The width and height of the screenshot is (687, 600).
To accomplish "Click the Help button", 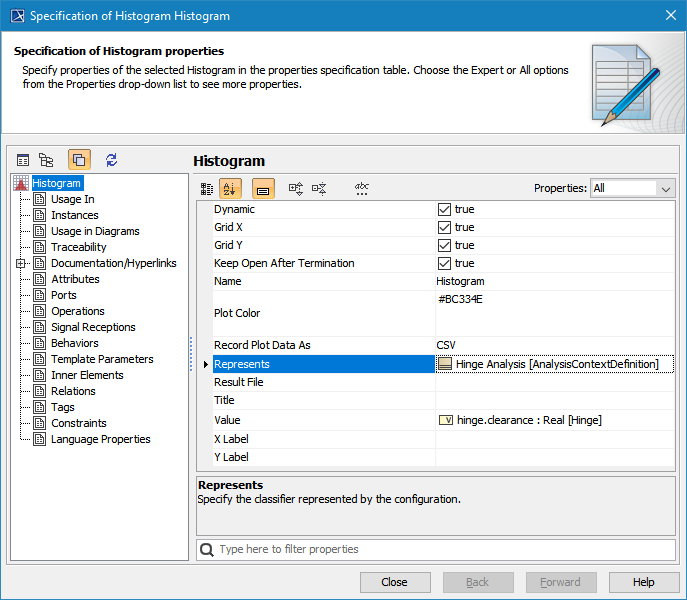I will (643, 582).
